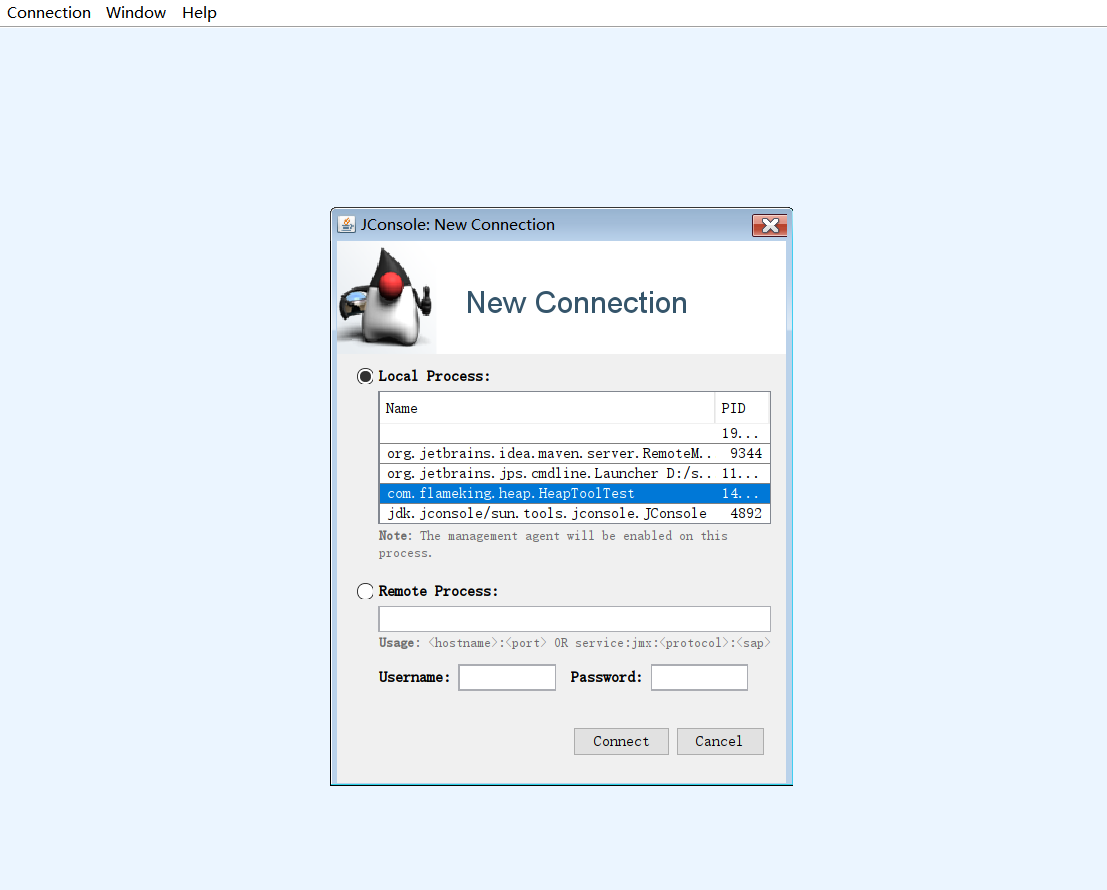
Task: Select the org.jetbrains.jps.cmdline.Launcher process row
Action: click(x=575, y=473)
